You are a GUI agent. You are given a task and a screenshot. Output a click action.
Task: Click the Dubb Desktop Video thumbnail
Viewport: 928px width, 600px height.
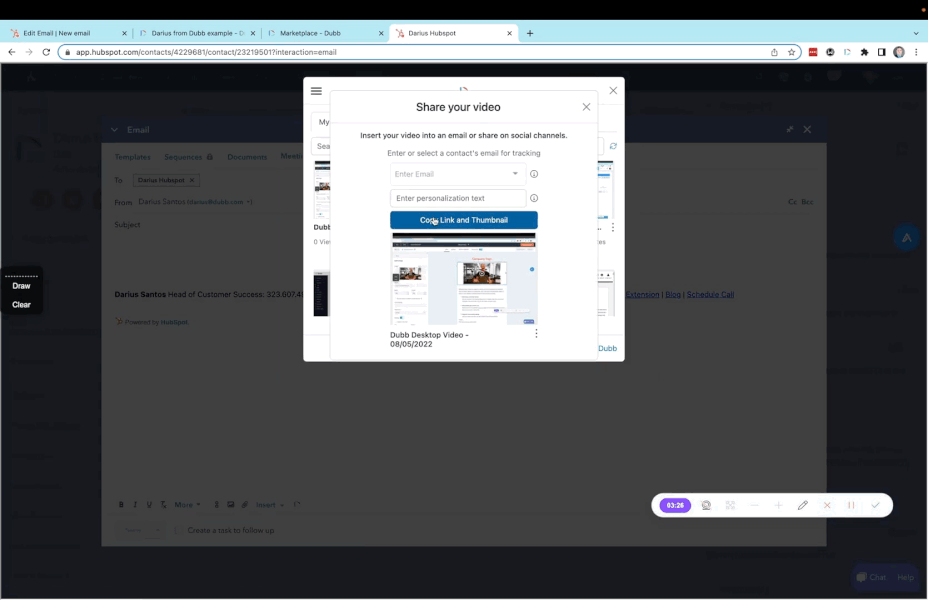[x=464, y=279]
